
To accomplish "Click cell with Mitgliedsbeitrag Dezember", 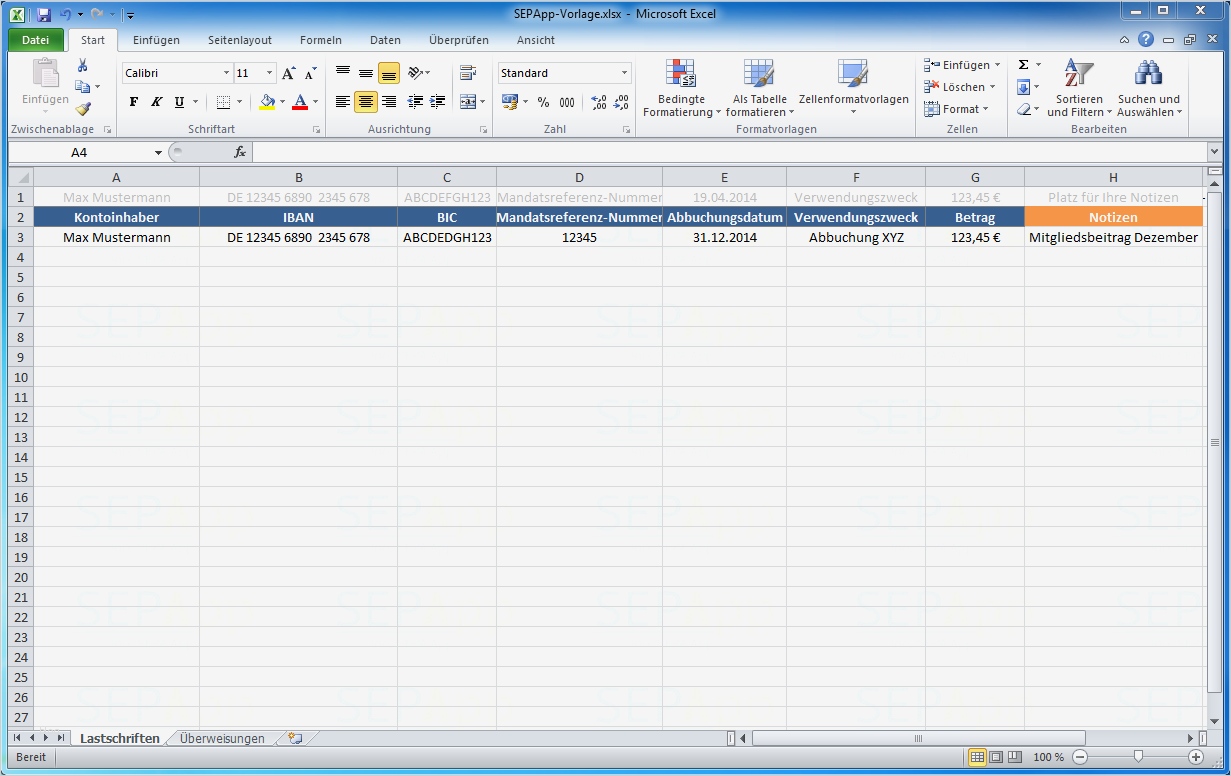I will 1113,237.
